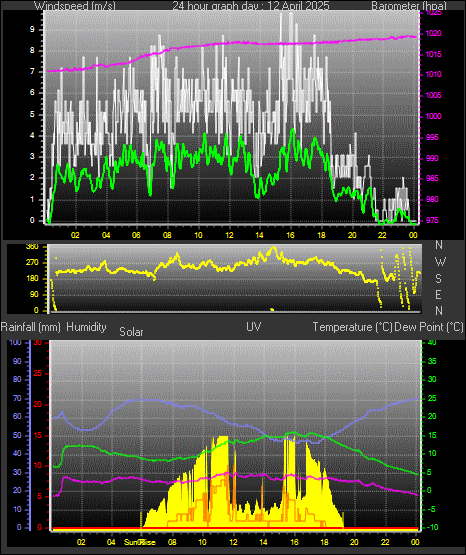Click the green -5 temperature scale value

pos(432,509)
